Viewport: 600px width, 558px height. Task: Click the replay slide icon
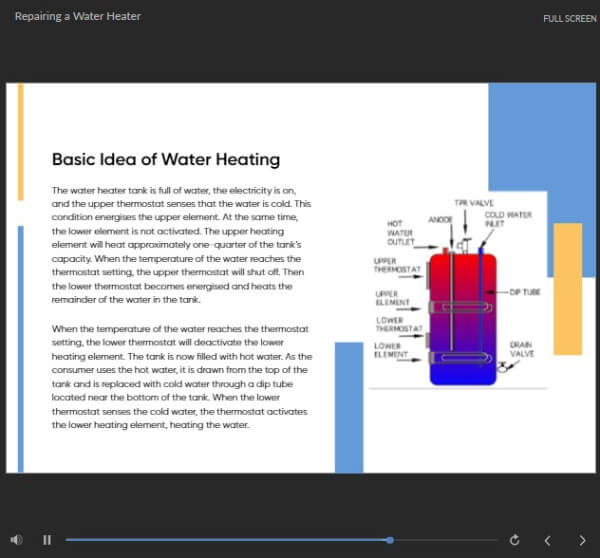[514, 540]
